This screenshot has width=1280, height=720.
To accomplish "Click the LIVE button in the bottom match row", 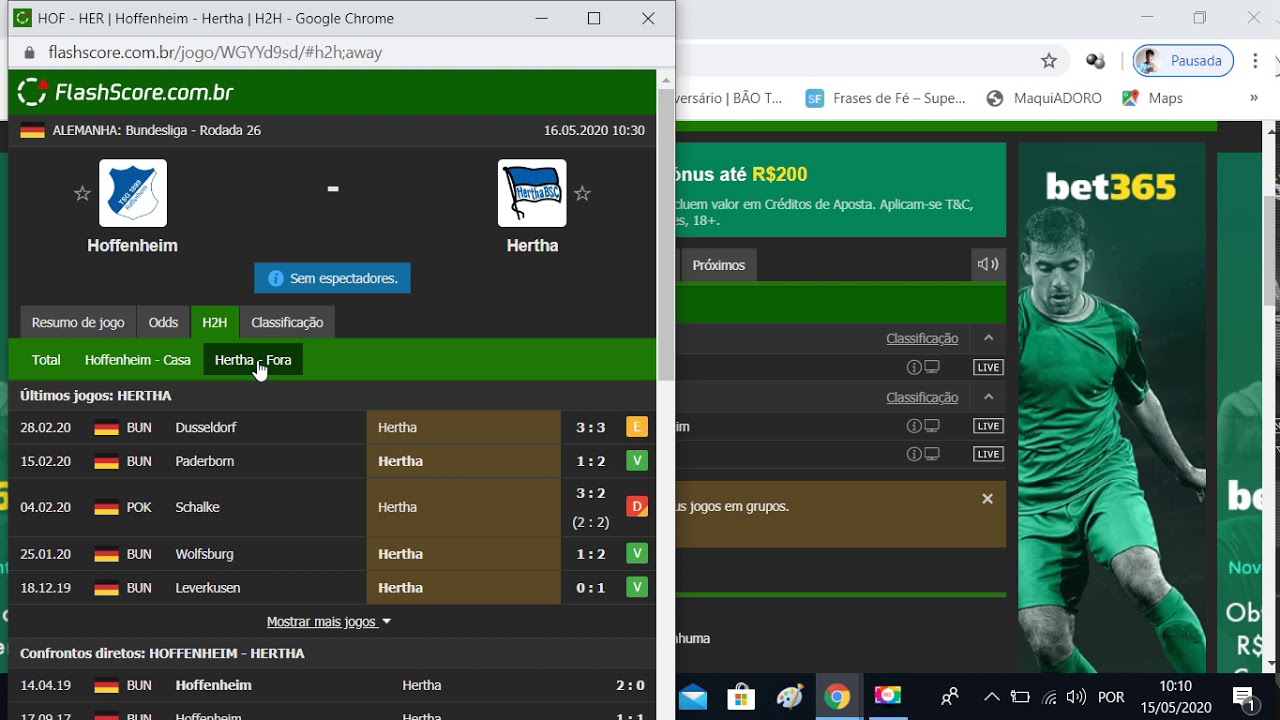I will 988,454.
